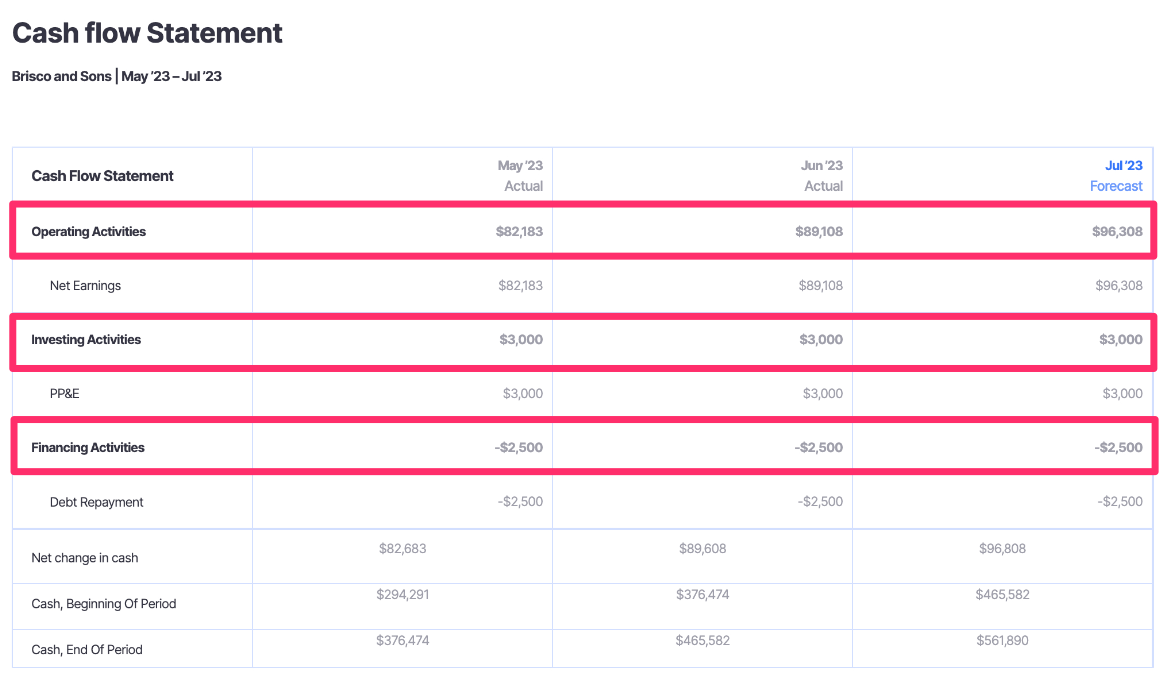
Task: Select the PP&E line item
Action: (65, 393)
